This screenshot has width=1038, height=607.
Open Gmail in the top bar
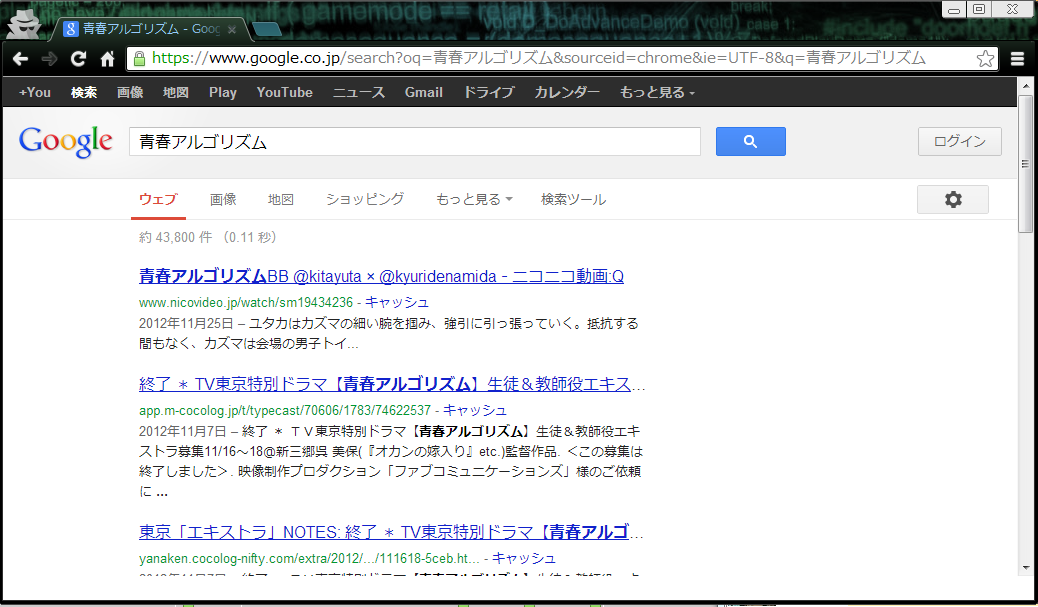pos(424,93)
